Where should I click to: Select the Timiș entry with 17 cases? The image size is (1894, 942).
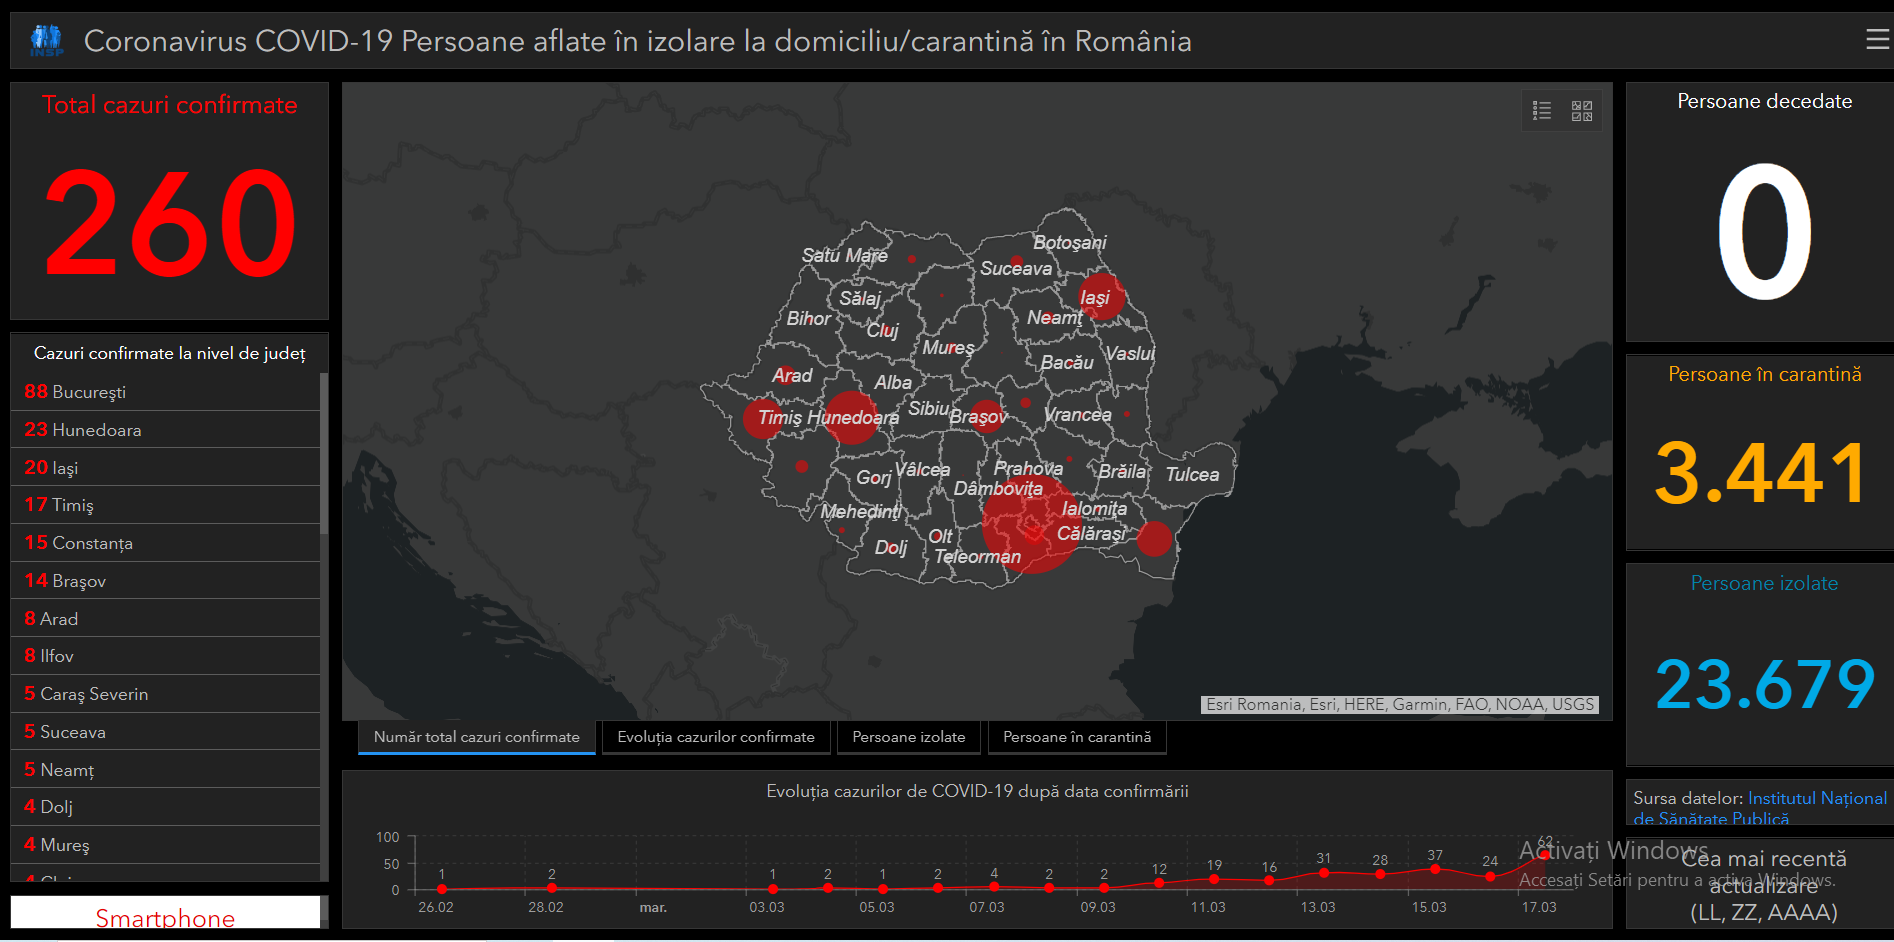(x=165, y=505)
